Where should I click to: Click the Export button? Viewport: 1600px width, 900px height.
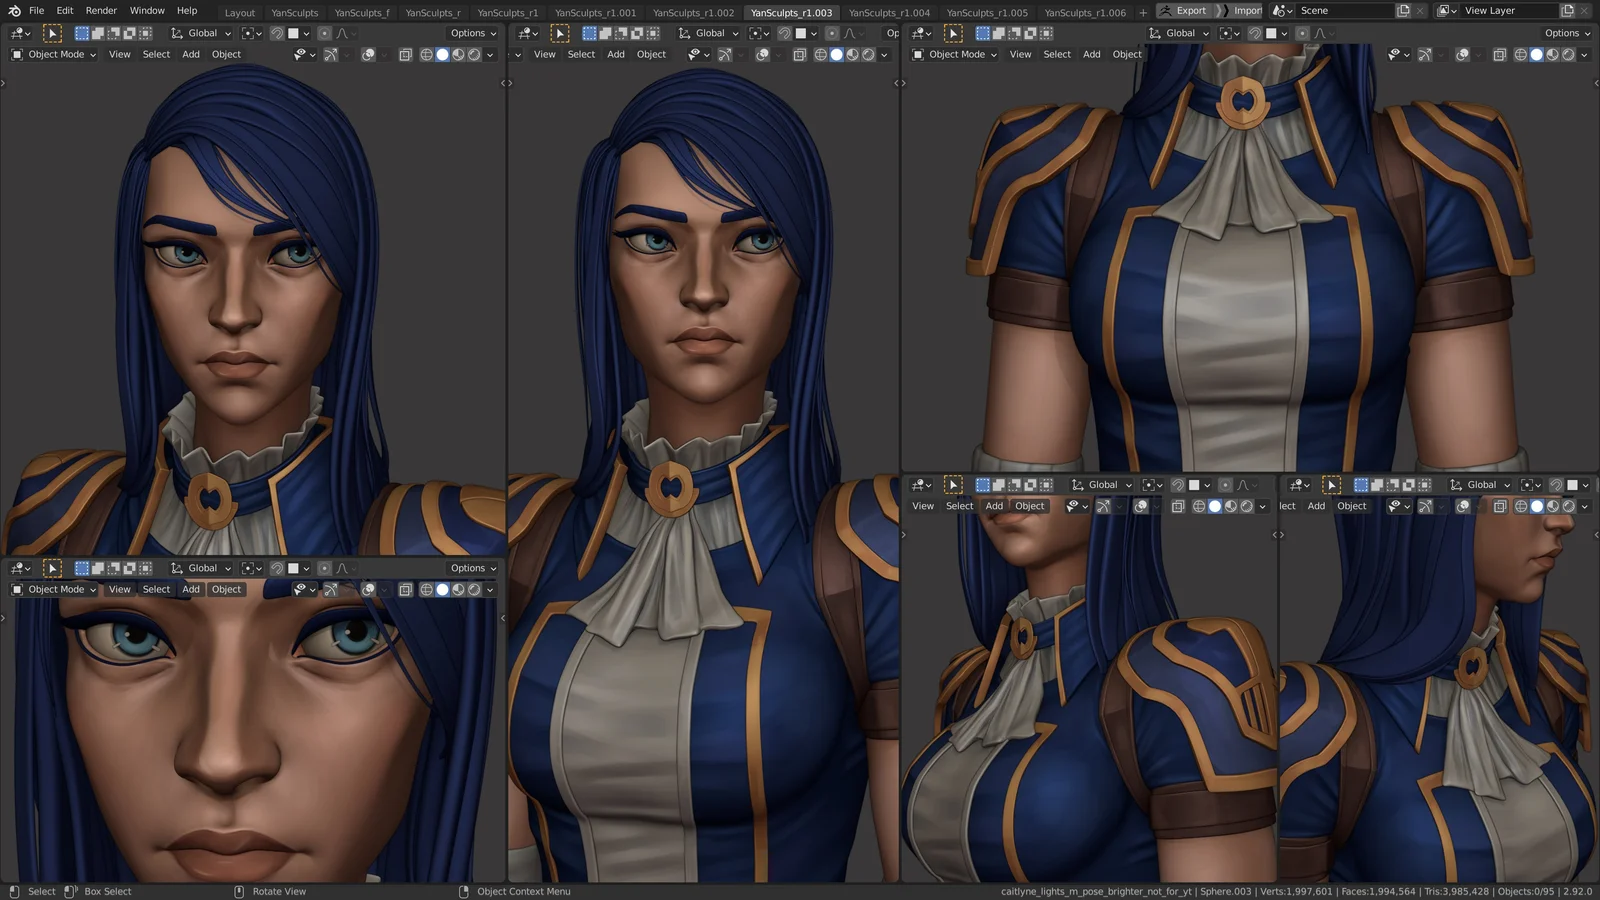(1190, 10)
